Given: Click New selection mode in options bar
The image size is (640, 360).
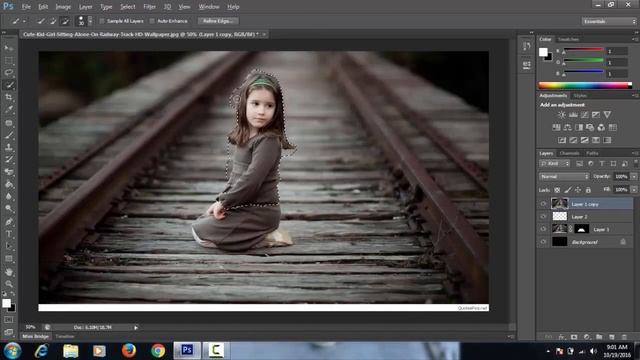Looking at the screenshot, I should coord(41,21).
